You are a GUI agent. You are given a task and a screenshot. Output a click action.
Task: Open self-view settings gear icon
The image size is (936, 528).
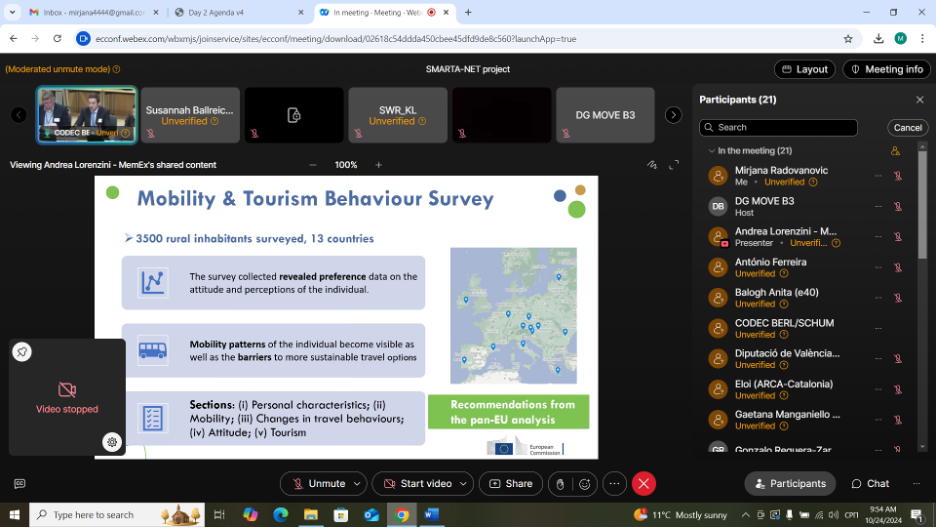(x=112, y=442)
